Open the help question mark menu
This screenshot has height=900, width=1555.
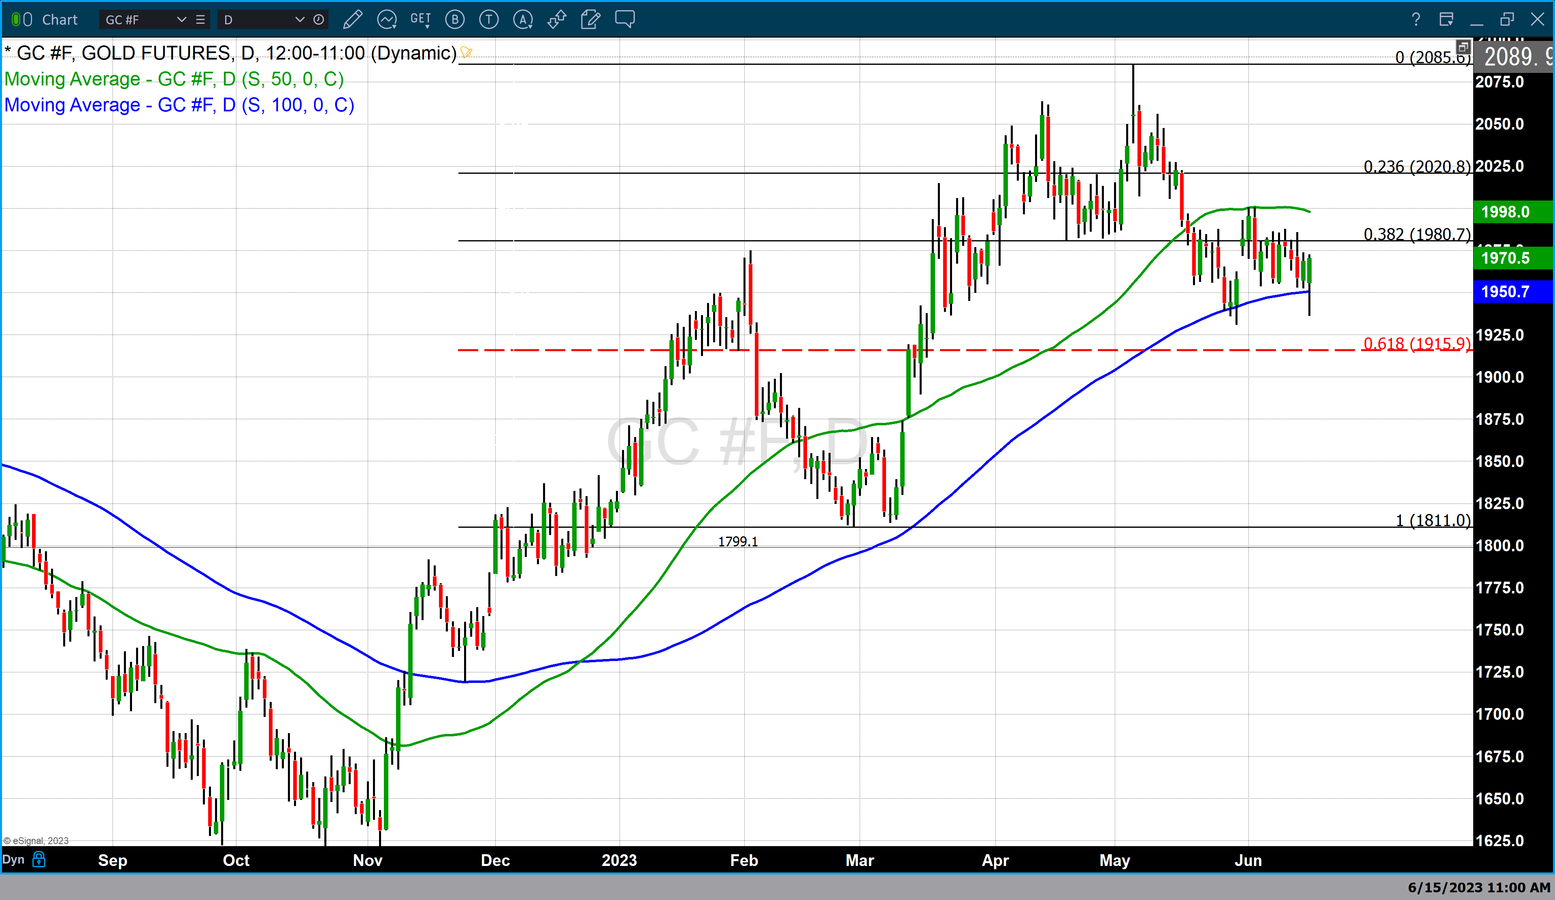pyautogui.click(x=1415, y=19)
